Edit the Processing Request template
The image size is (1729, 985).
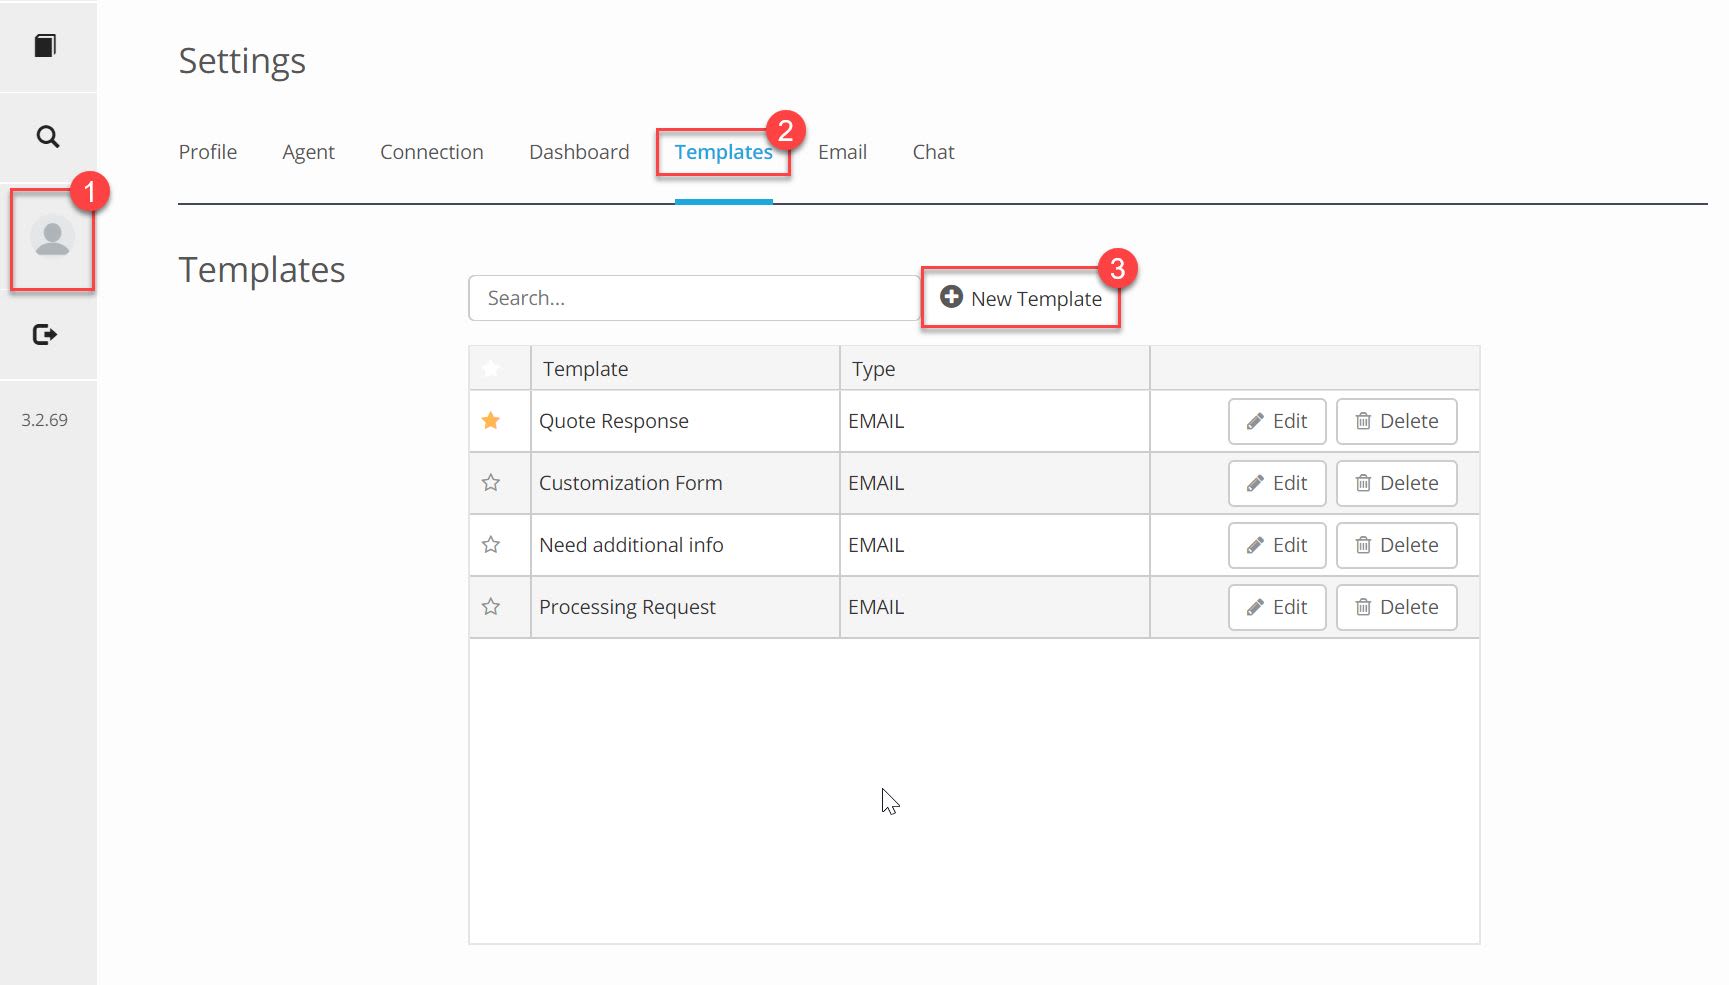click(1277, 607)
